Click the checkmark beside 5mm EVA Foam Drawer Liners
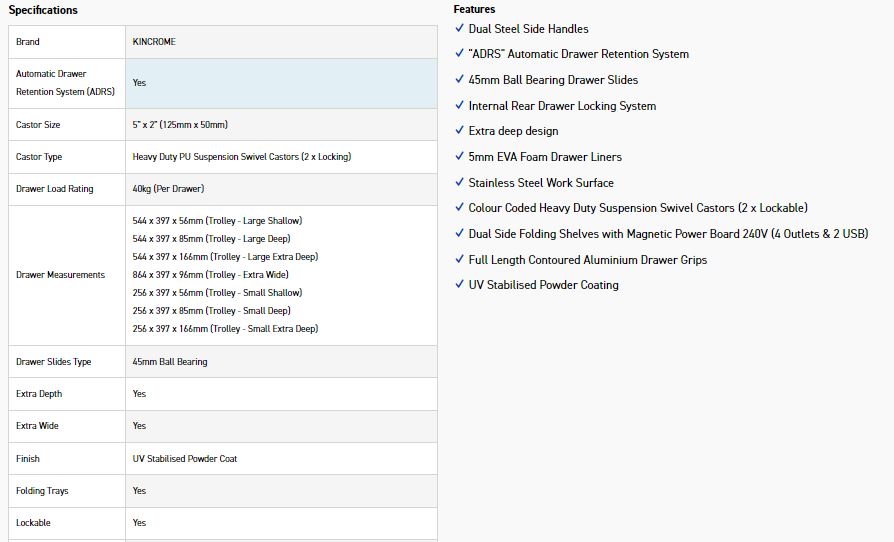This screenshot has width=894, height=542. [459, 157]
